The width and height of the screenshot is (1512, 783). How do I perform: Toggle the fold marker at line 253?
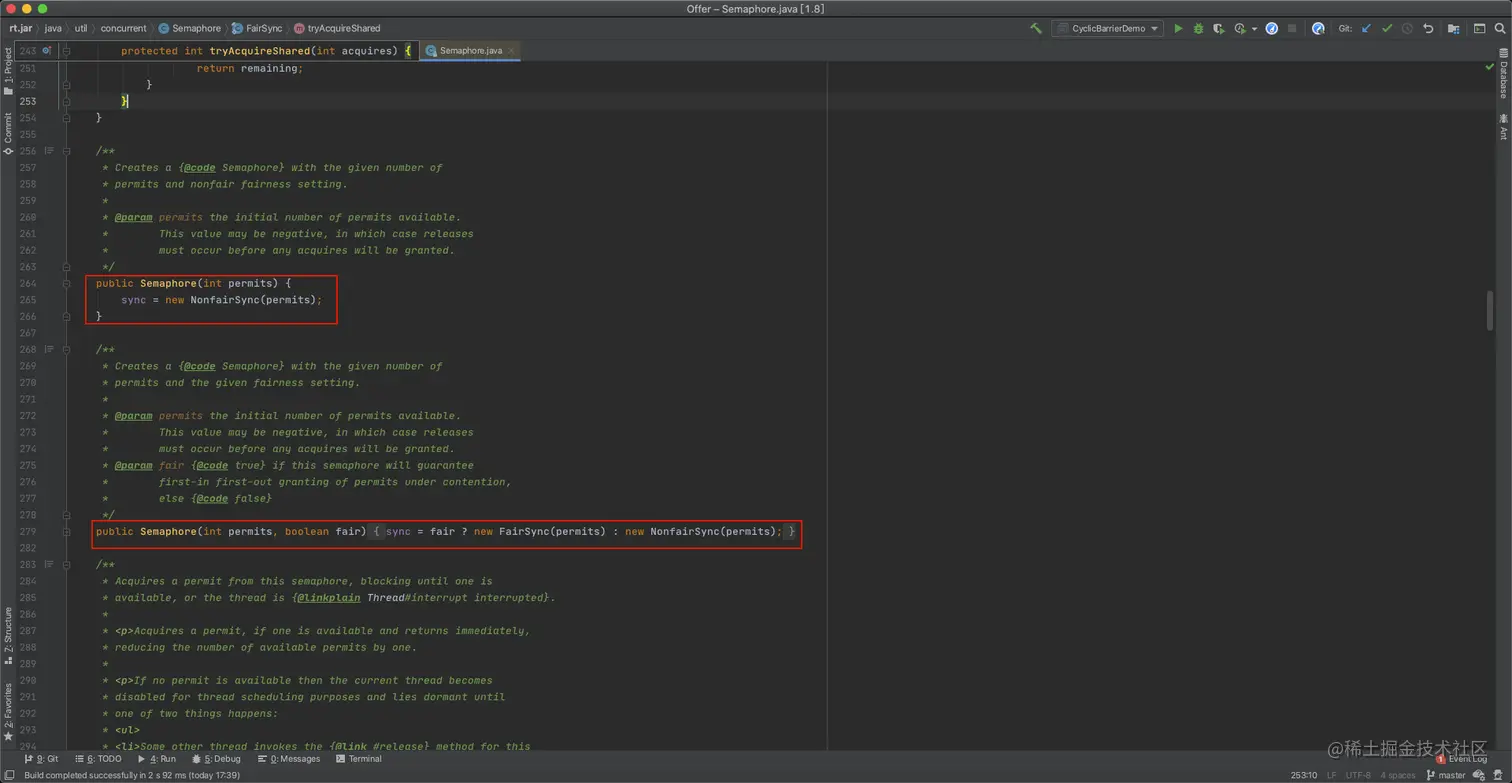click(66, 101)
